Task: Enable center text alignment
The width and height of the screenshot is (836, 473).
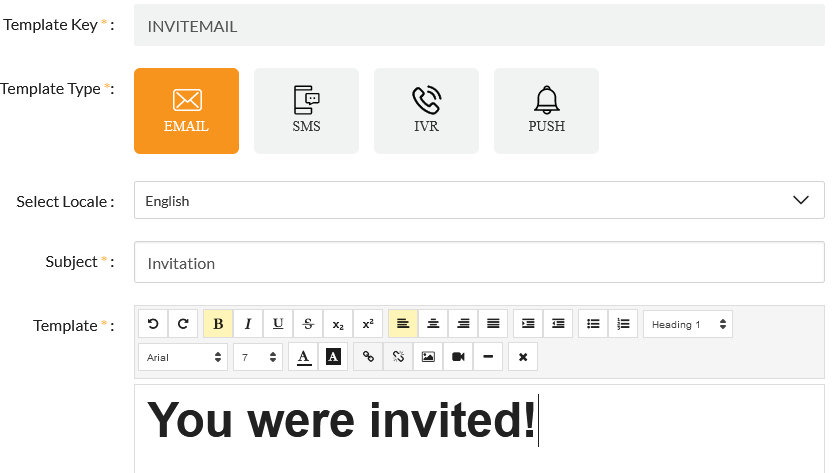Action: [433, 324]
